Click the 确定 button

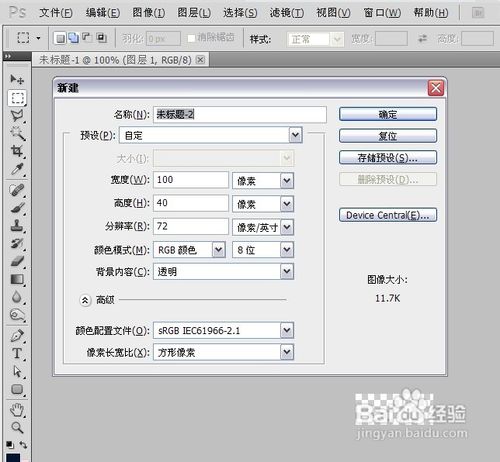[x=388, y=114]
